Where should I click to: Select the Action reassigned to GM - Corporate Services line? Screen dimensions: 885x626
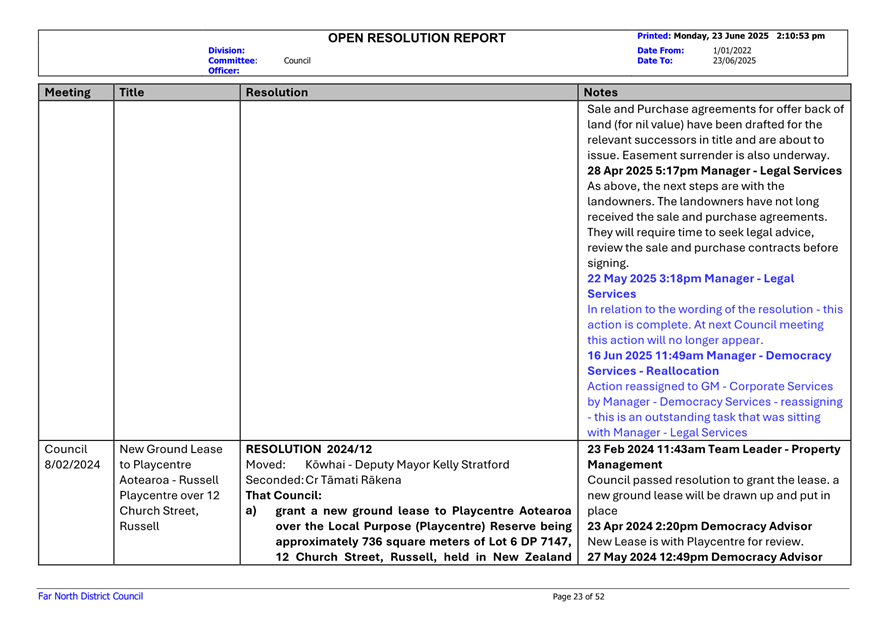tap(710, 386)
